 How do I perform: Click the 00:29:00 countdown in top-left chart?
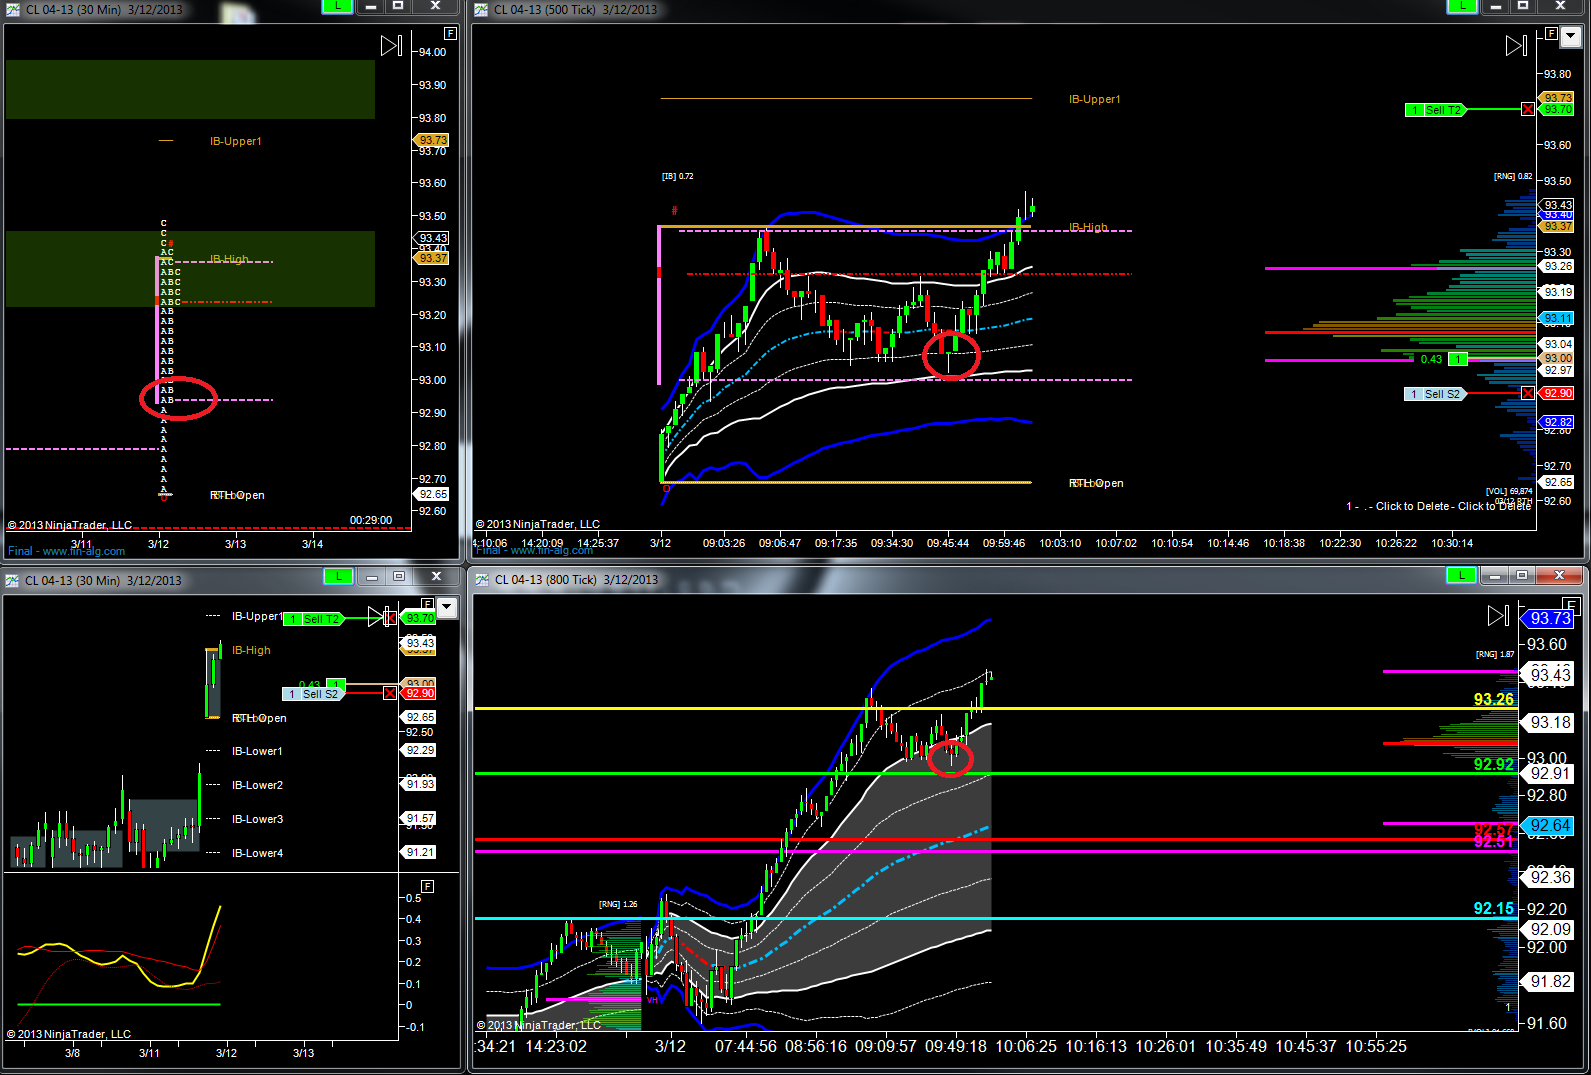pos(370,520)
